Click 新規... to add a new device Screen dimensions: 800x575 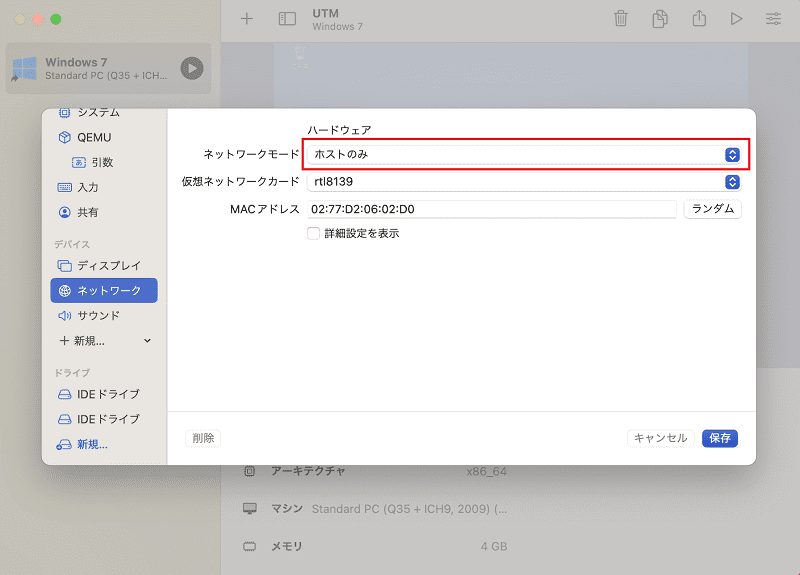pyautogui.click(x=83, y=340)
